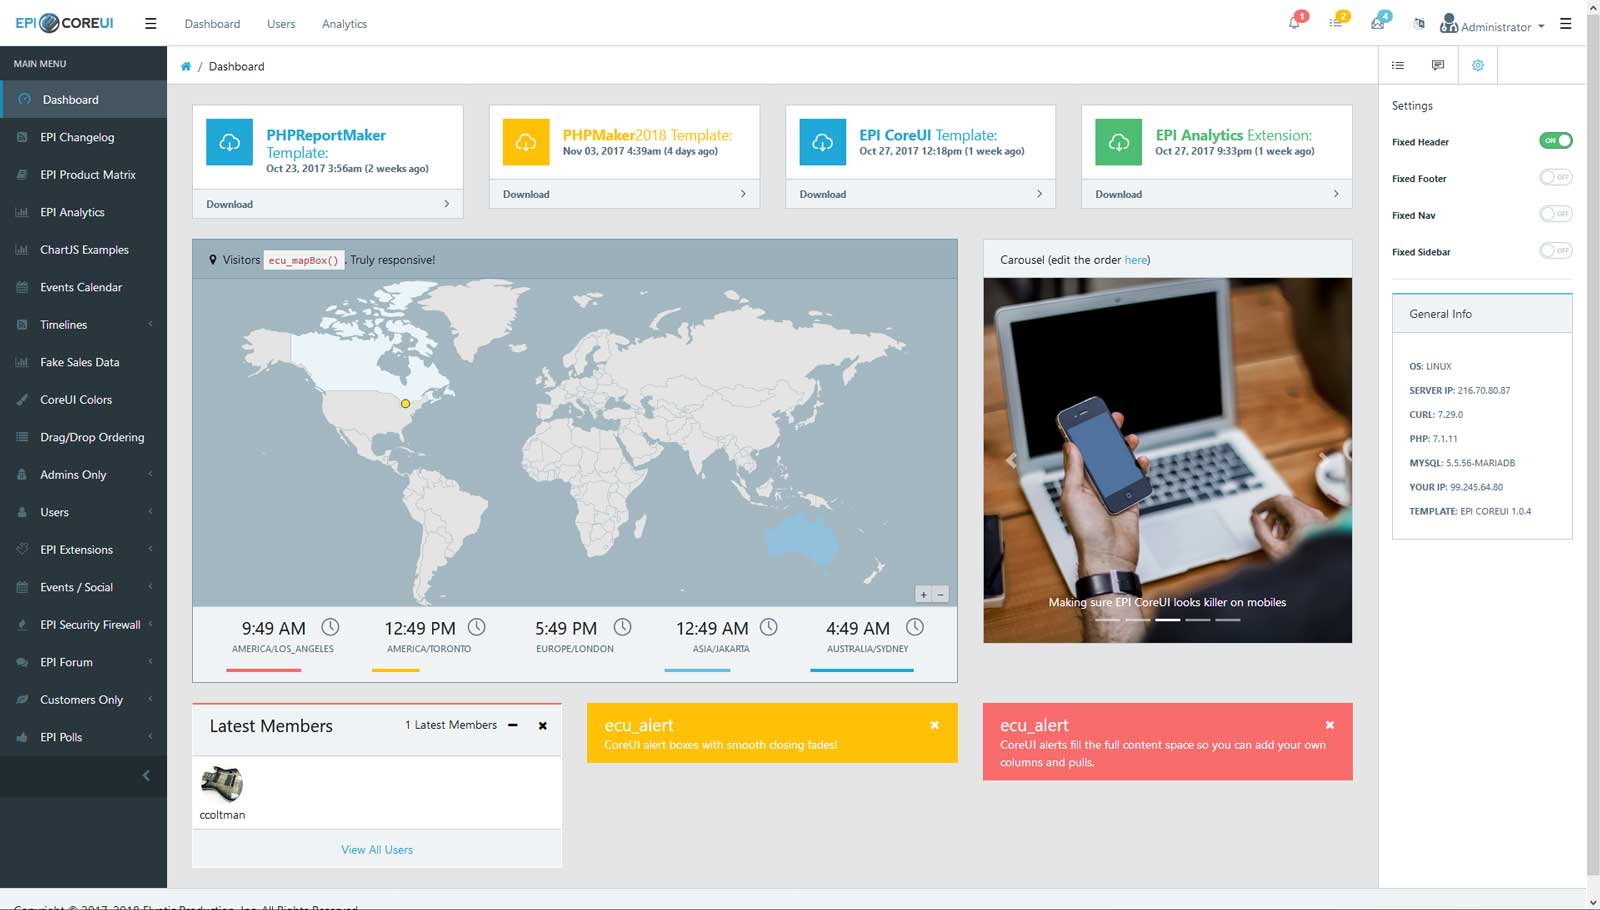Click the clock icon for Europe/London
This screenshot has height=910, width=1600.
pyautogui.click(x=622, y=627)
